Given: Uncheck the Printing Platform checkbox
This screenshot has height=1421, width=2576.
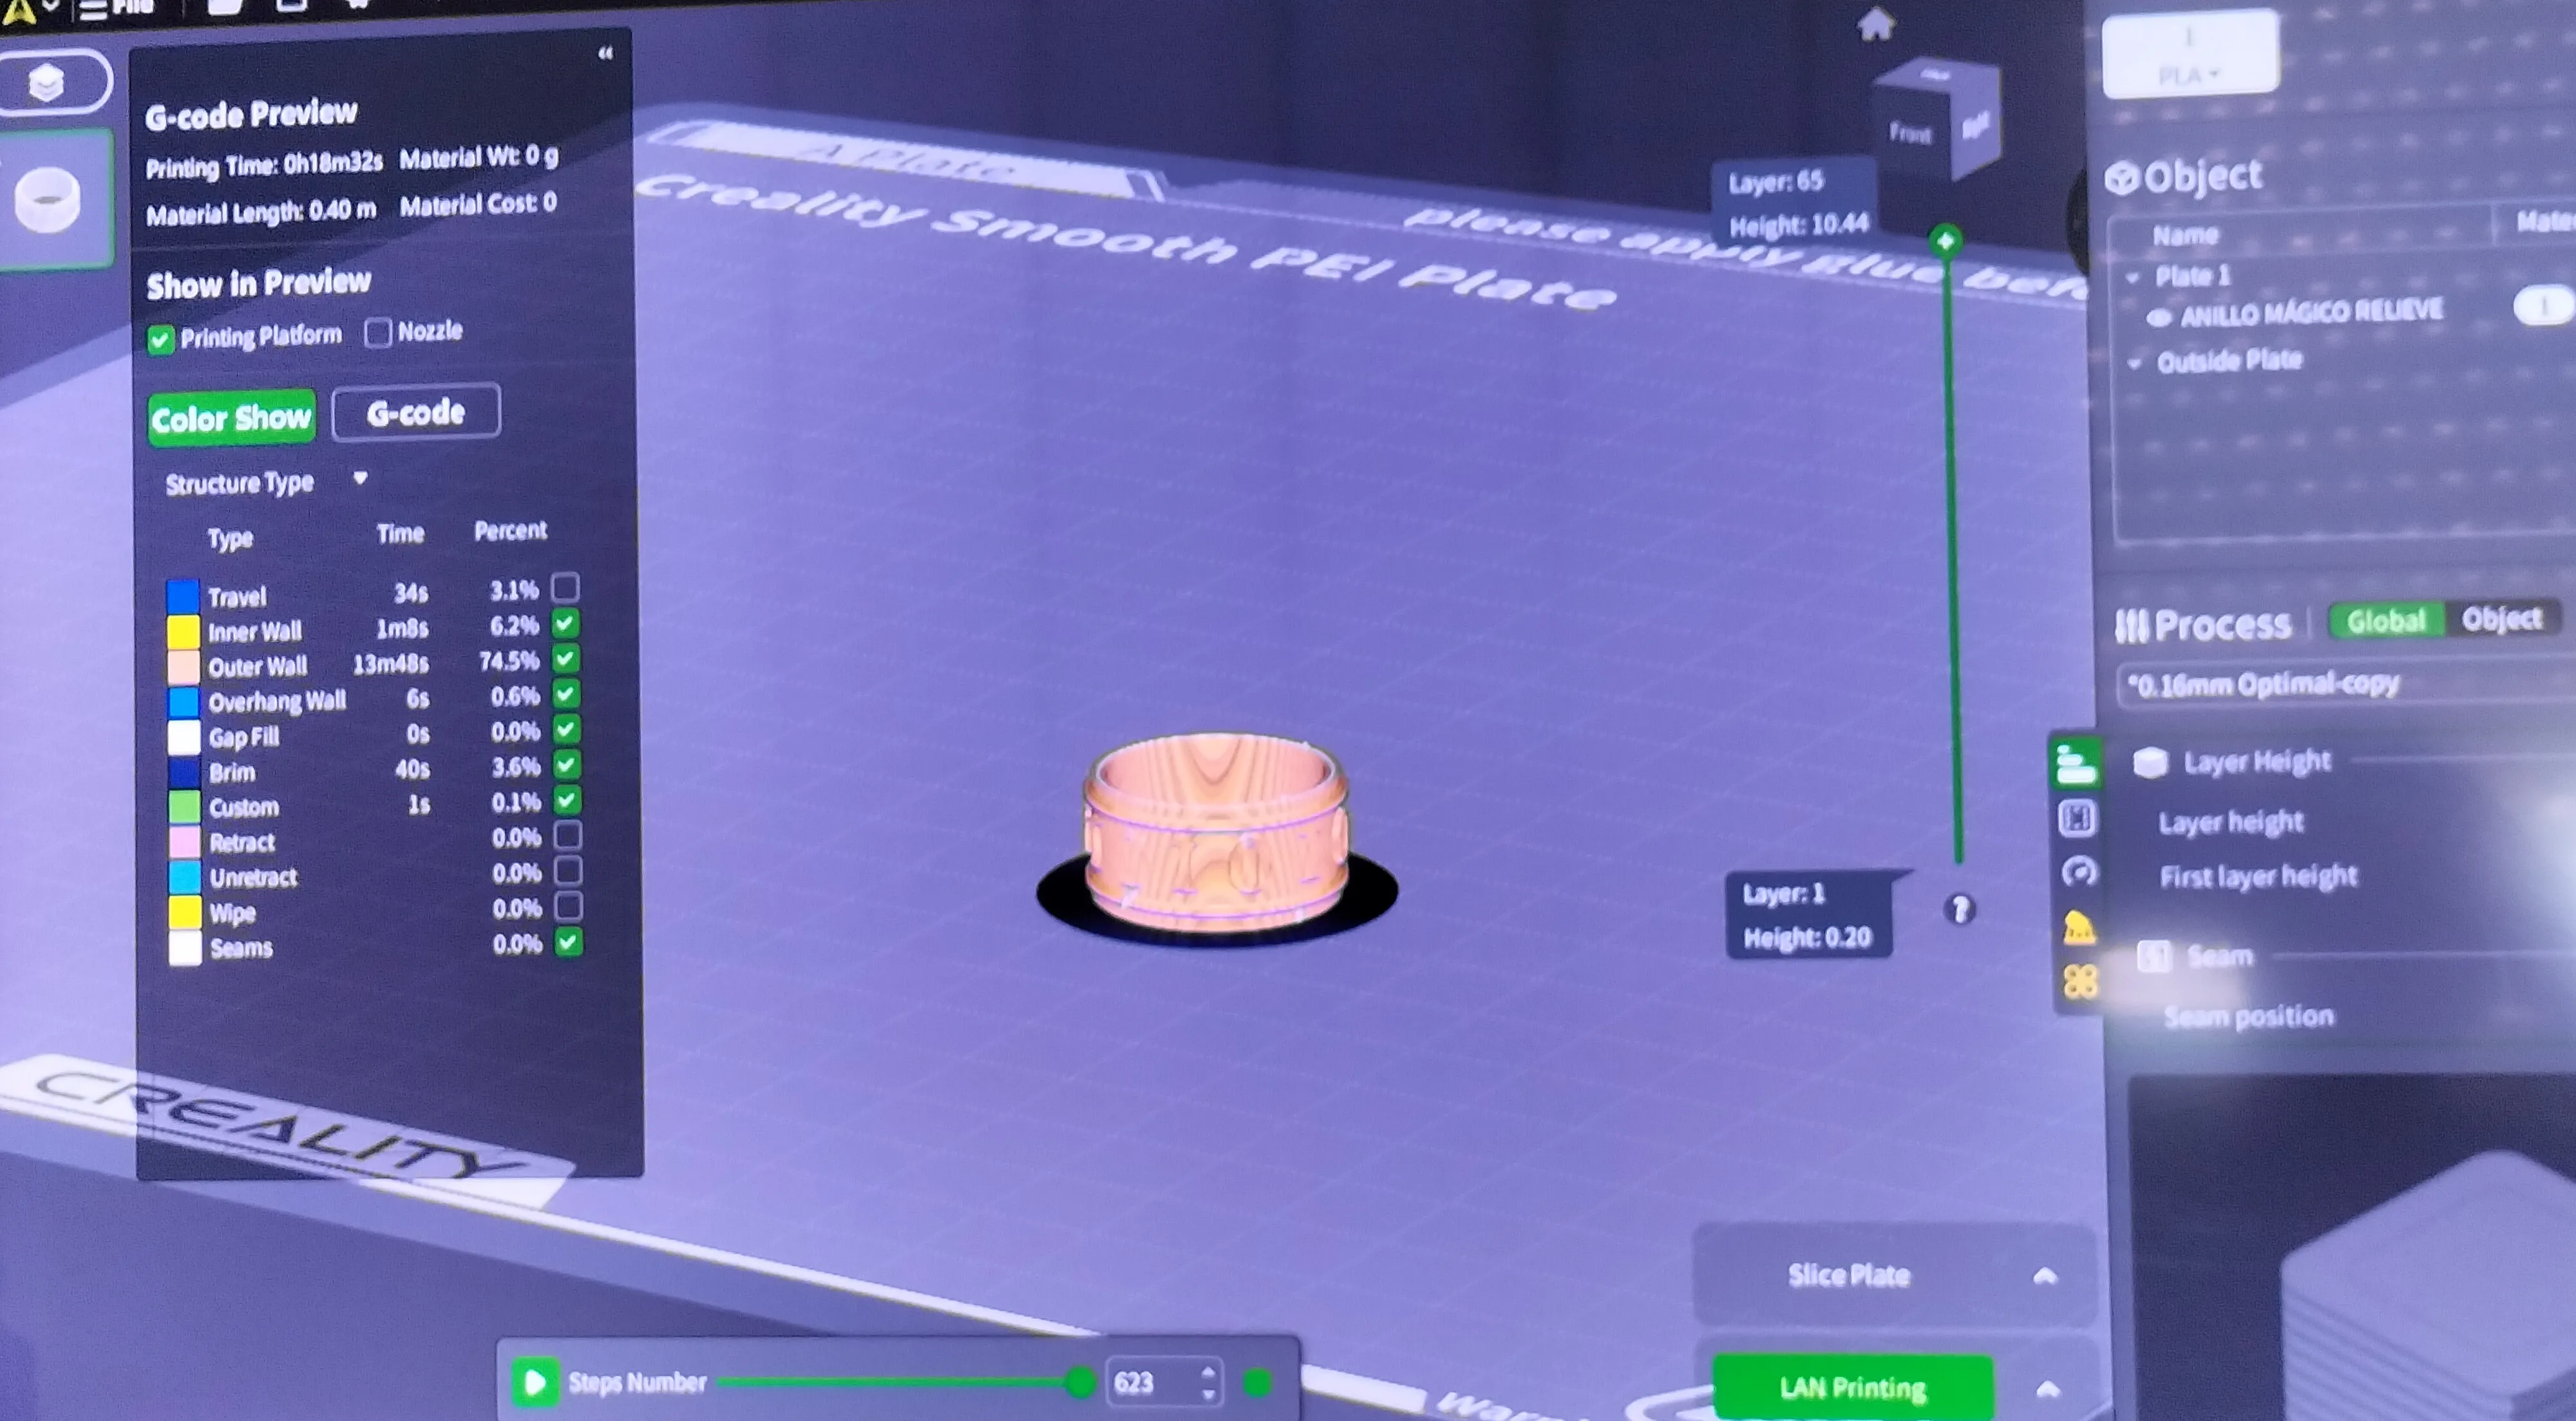Looking at the screenshot, I should [x=160, y=340].
